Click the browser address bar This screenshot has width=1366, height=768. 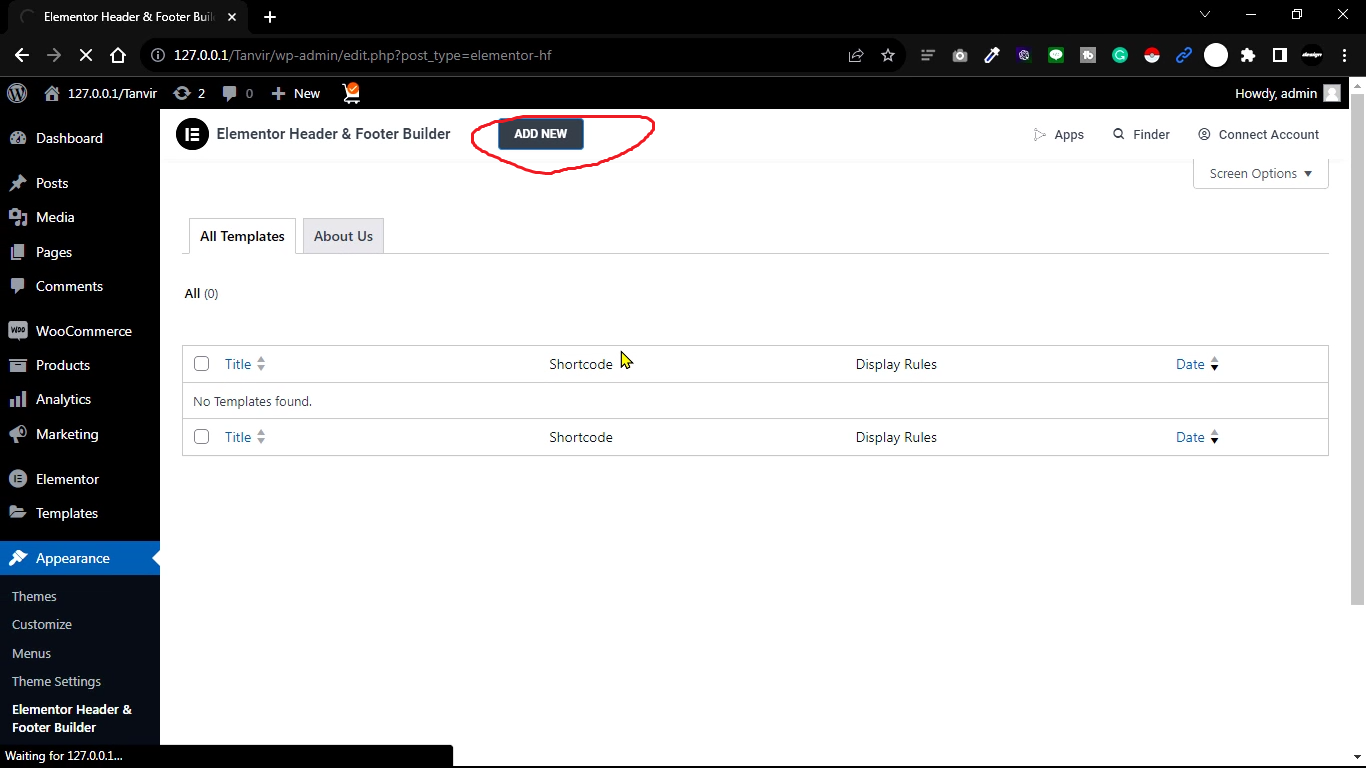click(500, 55)
